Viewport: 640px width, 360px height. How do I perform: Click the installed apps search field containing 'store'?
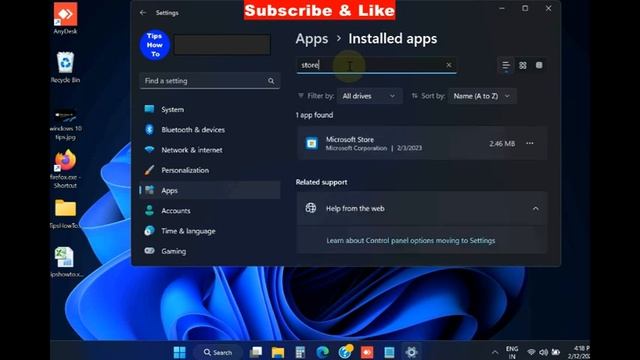click(376, 65)
